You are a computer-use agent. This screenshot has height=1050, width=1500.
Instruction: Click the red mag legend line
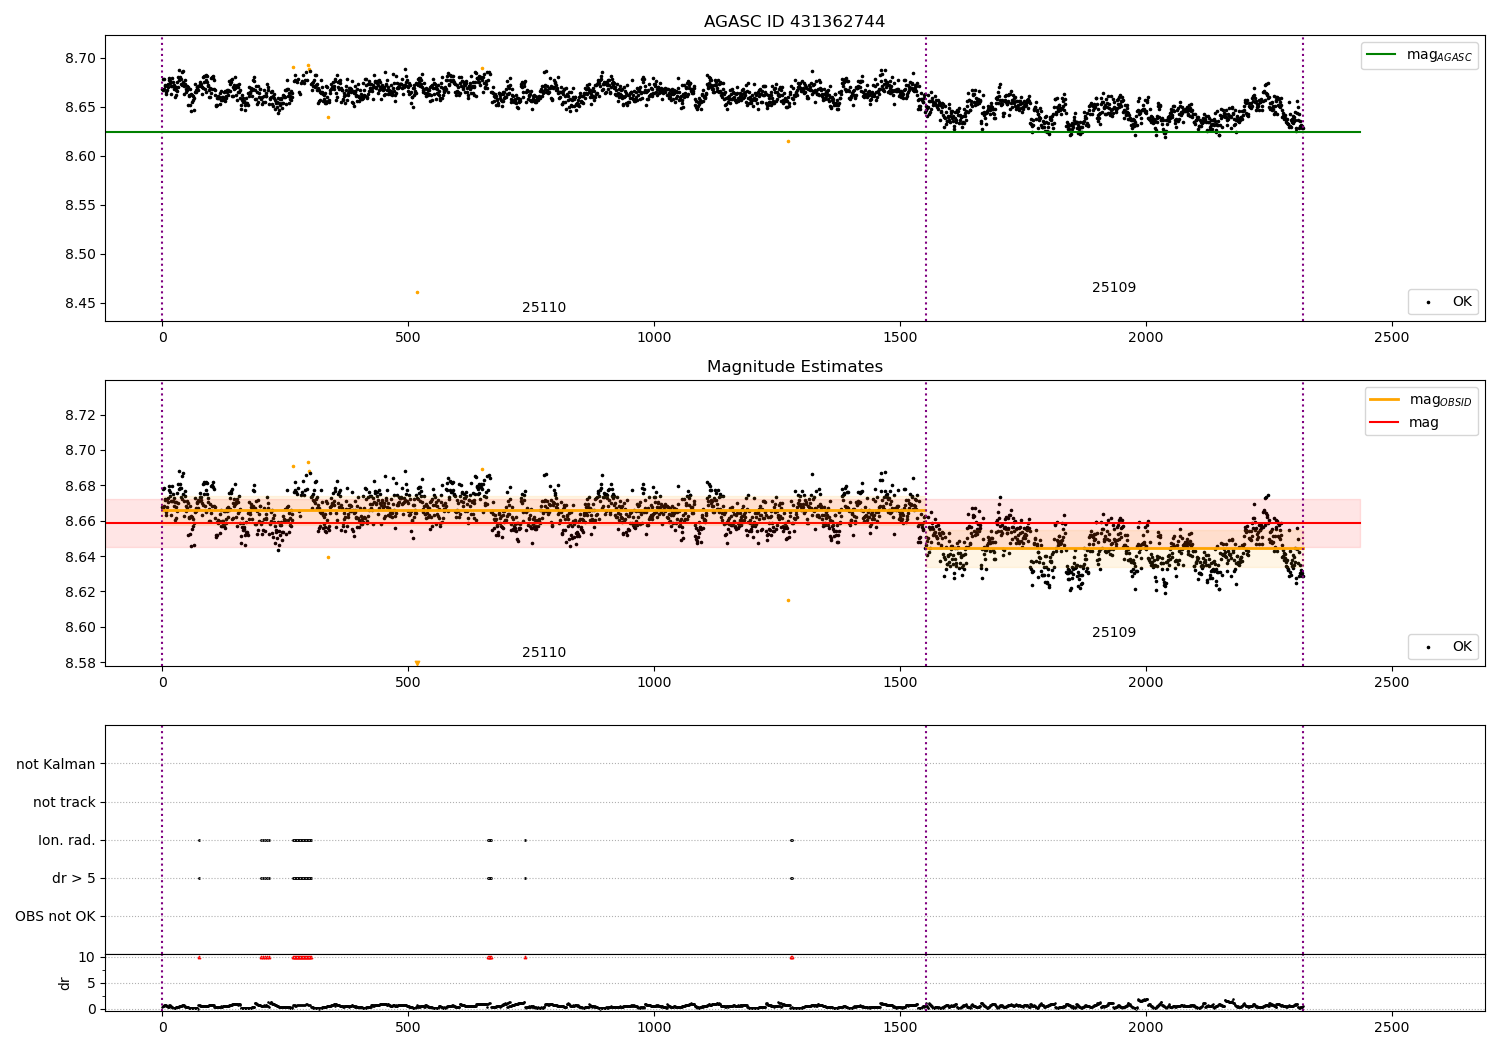tap(1385, 422)
